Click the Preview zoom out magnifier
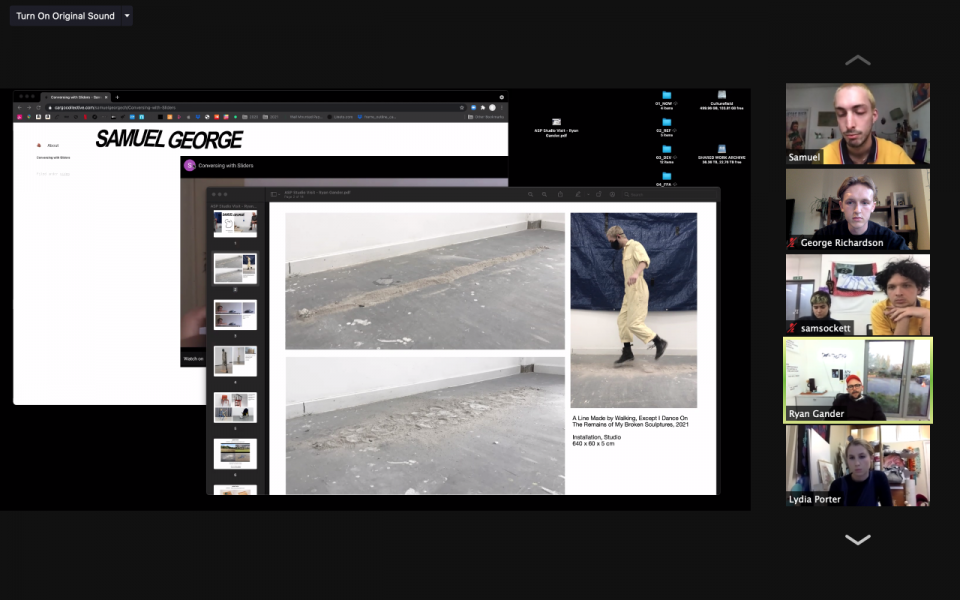This screenshot has width=960, height=600. (x=530, y=195)
